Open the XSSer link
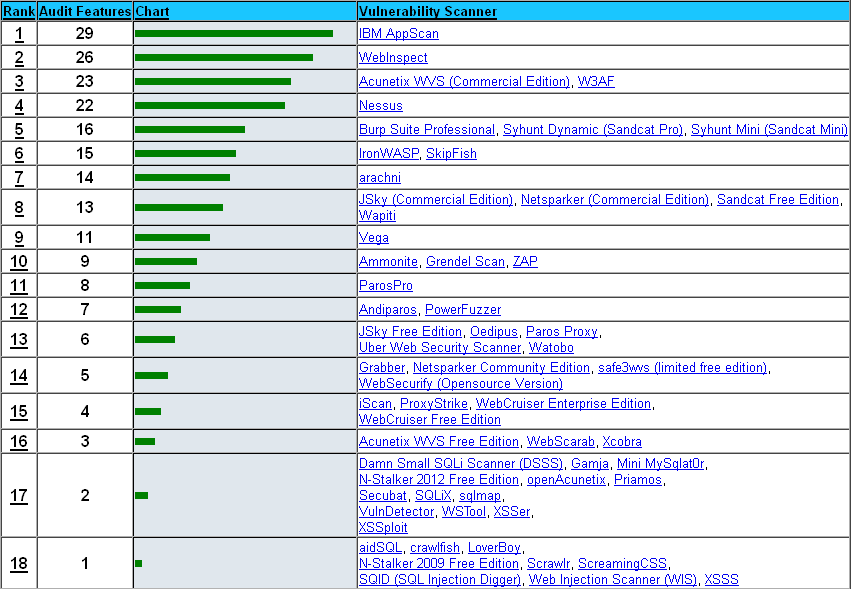Screen dimensions: 851x589 coord(512,512)
